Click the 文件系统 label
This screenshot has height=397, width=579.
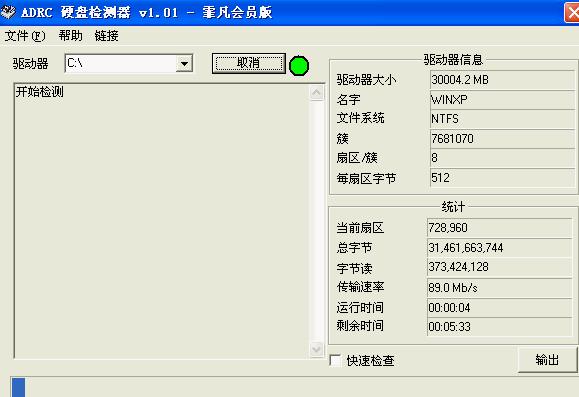[360, 118]
